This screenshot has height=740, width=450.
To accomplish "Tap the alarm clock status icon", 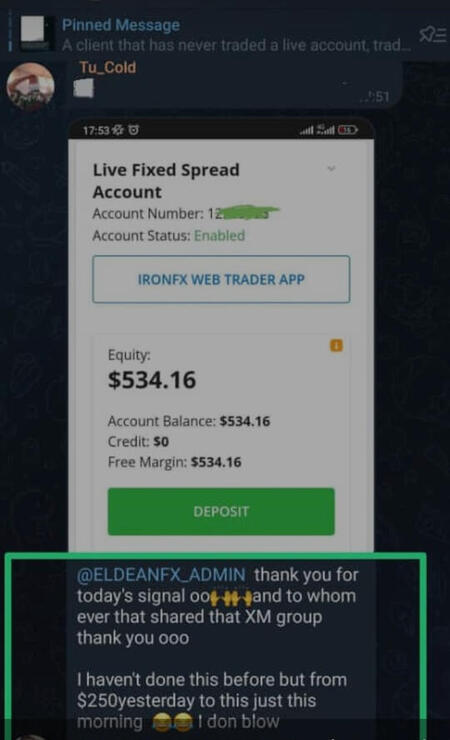I will 134,130.
